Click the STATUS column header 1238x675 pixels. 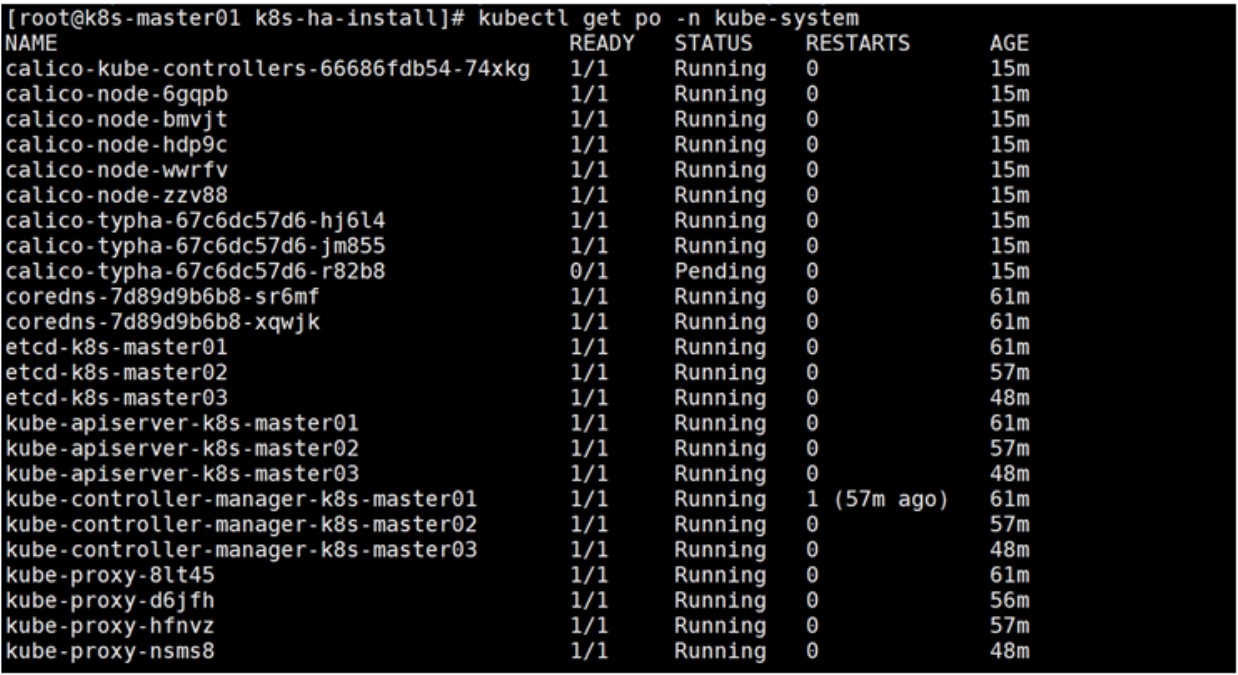coord(712,44)
